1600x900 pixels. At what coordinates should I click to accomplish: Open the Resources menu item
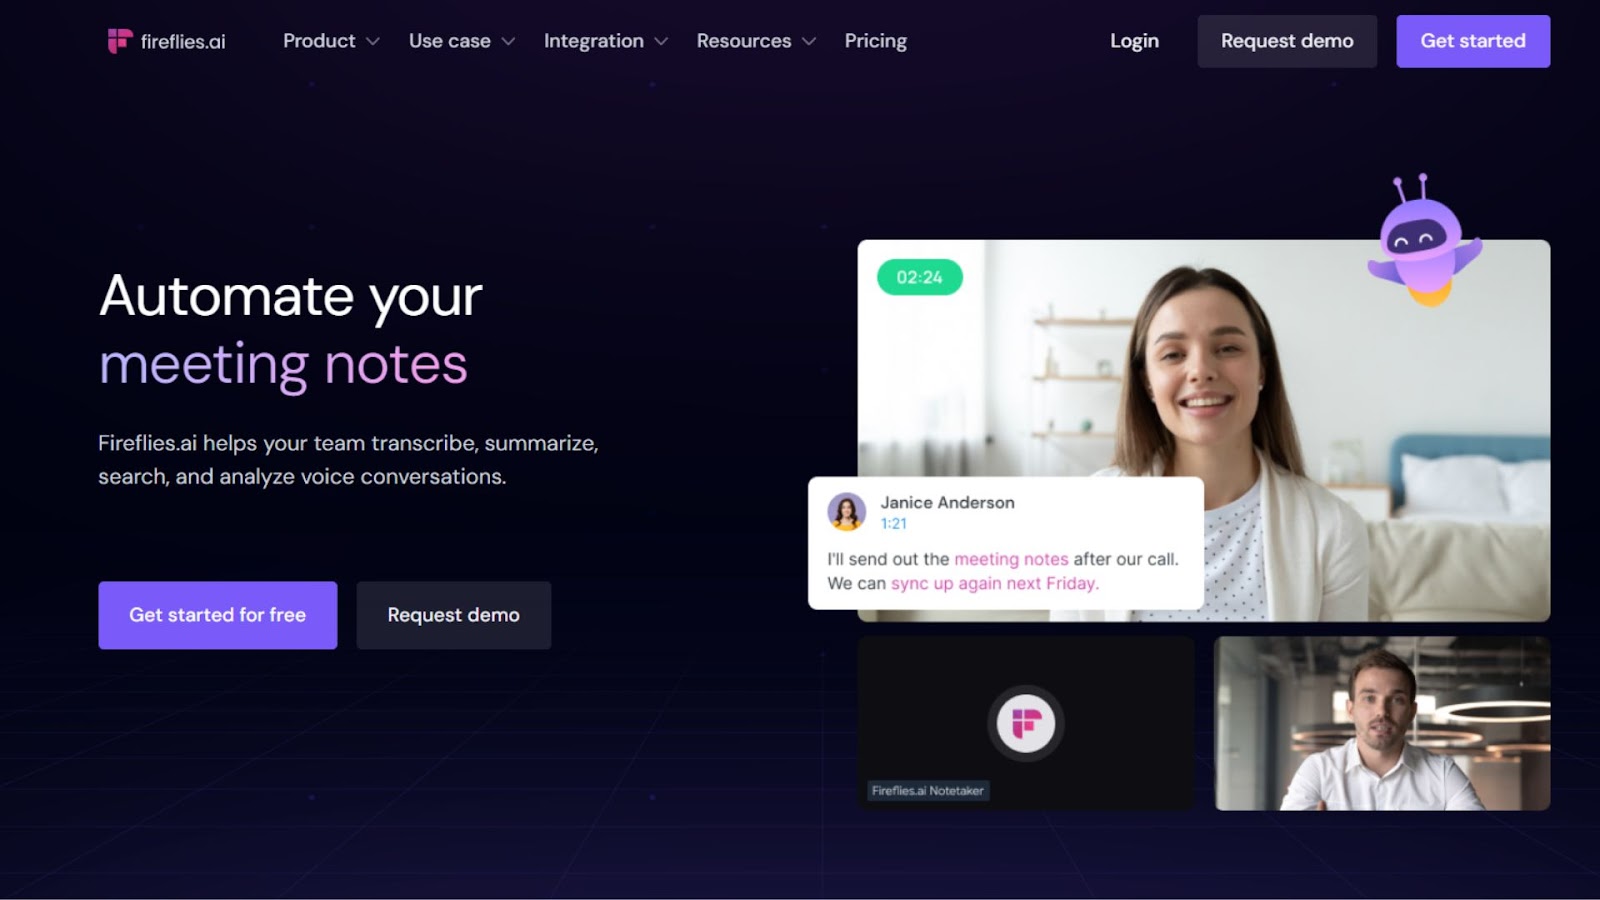point(744,41)
